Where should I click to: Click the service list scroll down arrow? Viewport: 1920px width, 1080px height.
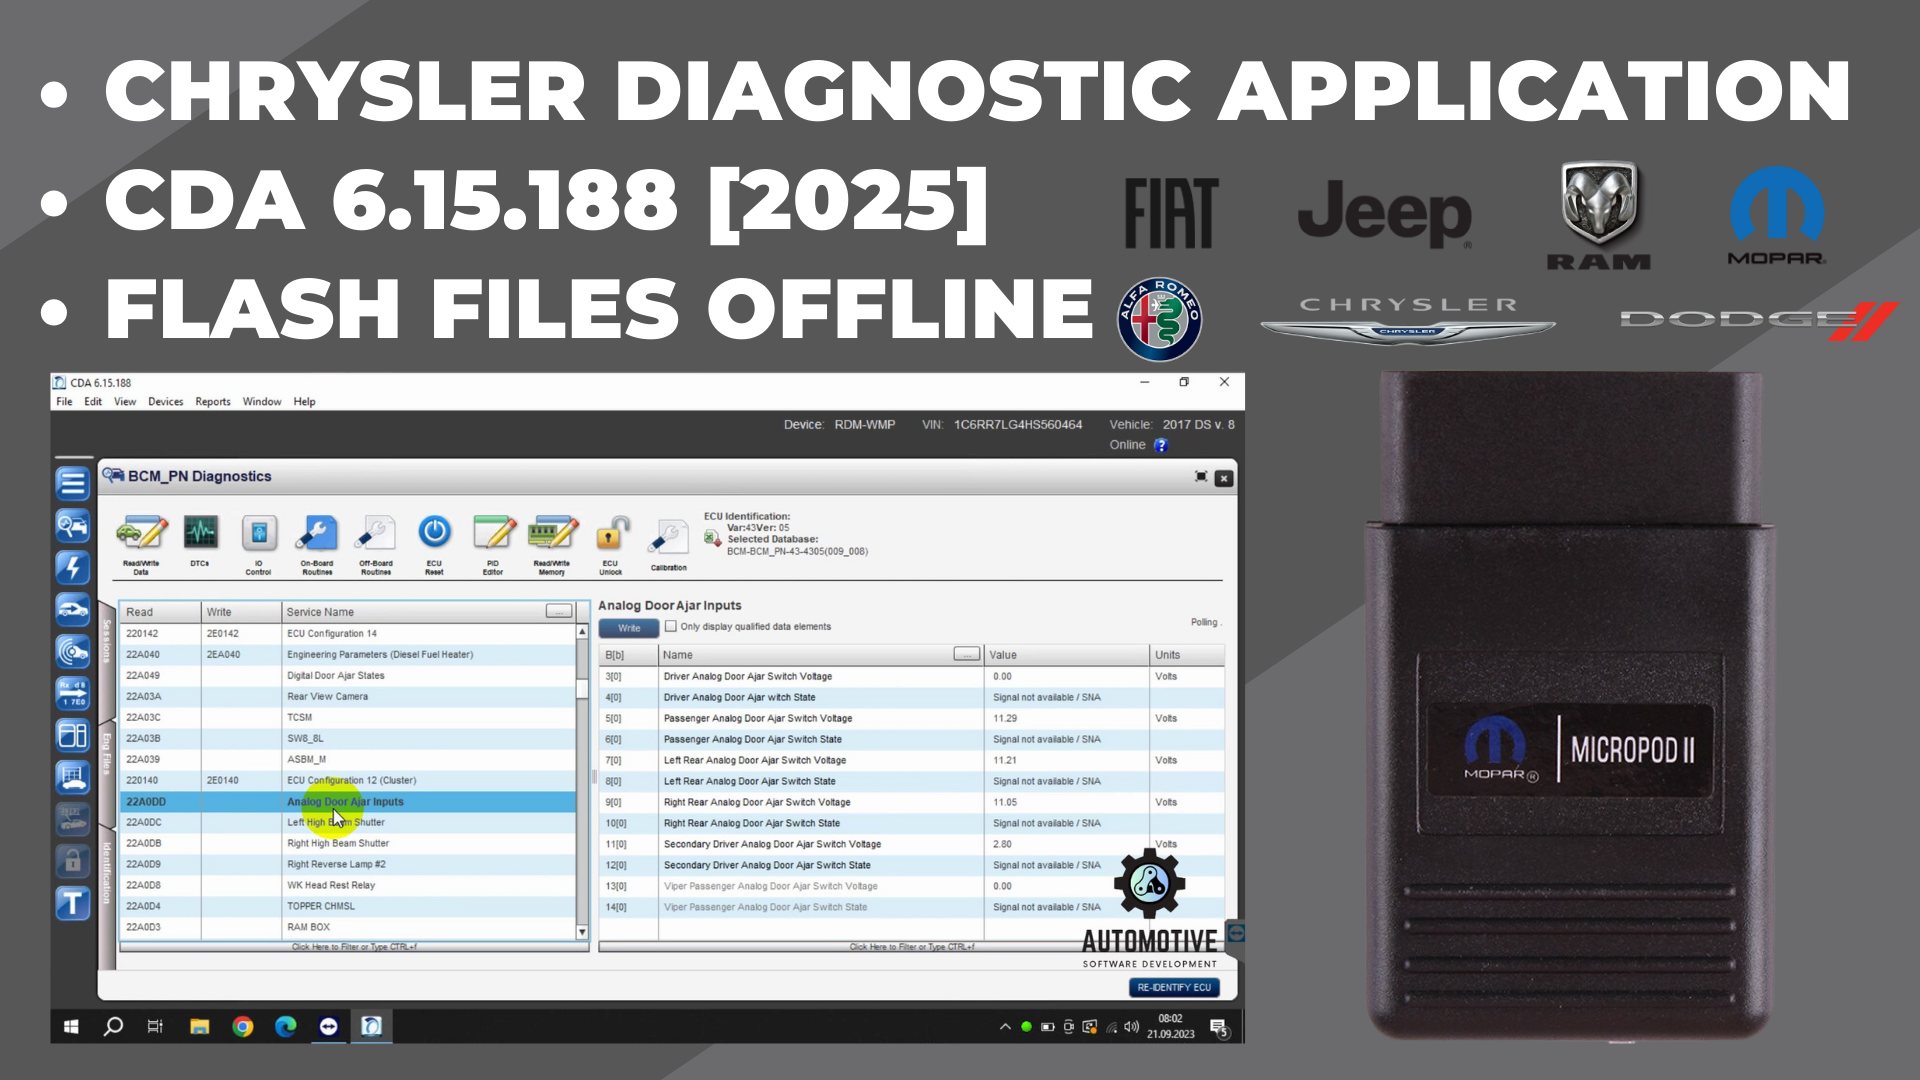(x=582, y=932)
